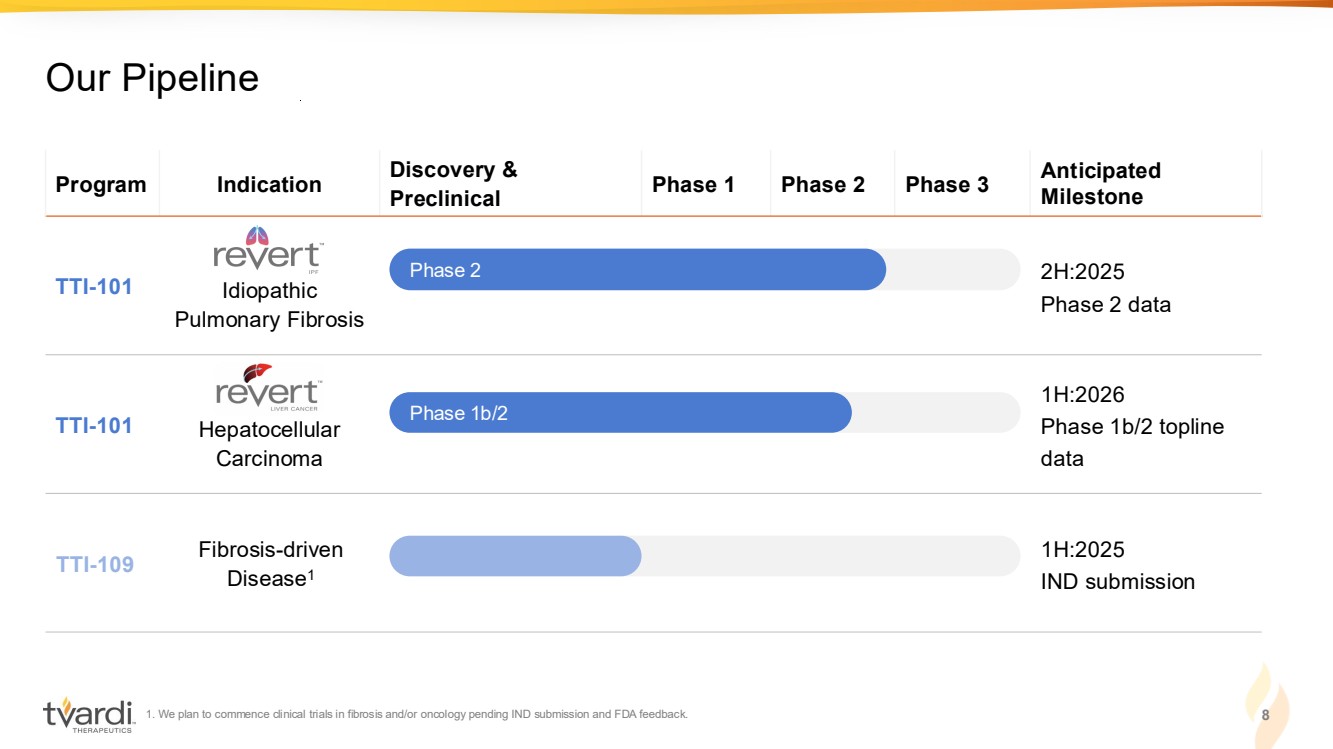
Task: Click the Indication column header
Action: pos(269,185)
